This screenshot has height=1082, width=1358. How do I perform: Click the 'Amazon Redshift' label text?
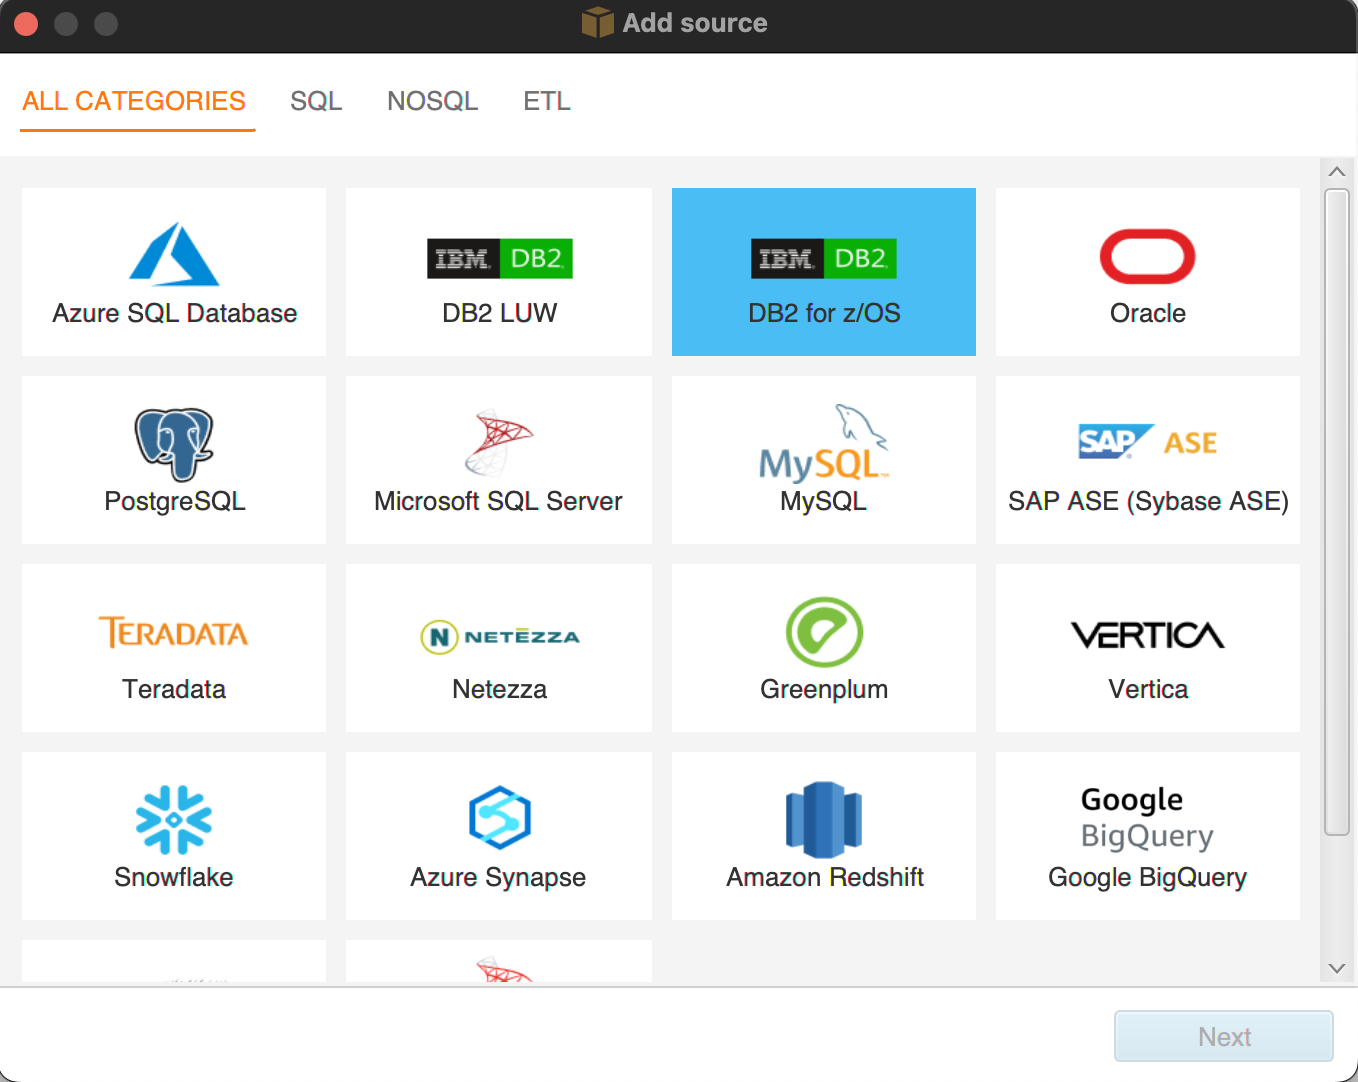coord(825,877)
